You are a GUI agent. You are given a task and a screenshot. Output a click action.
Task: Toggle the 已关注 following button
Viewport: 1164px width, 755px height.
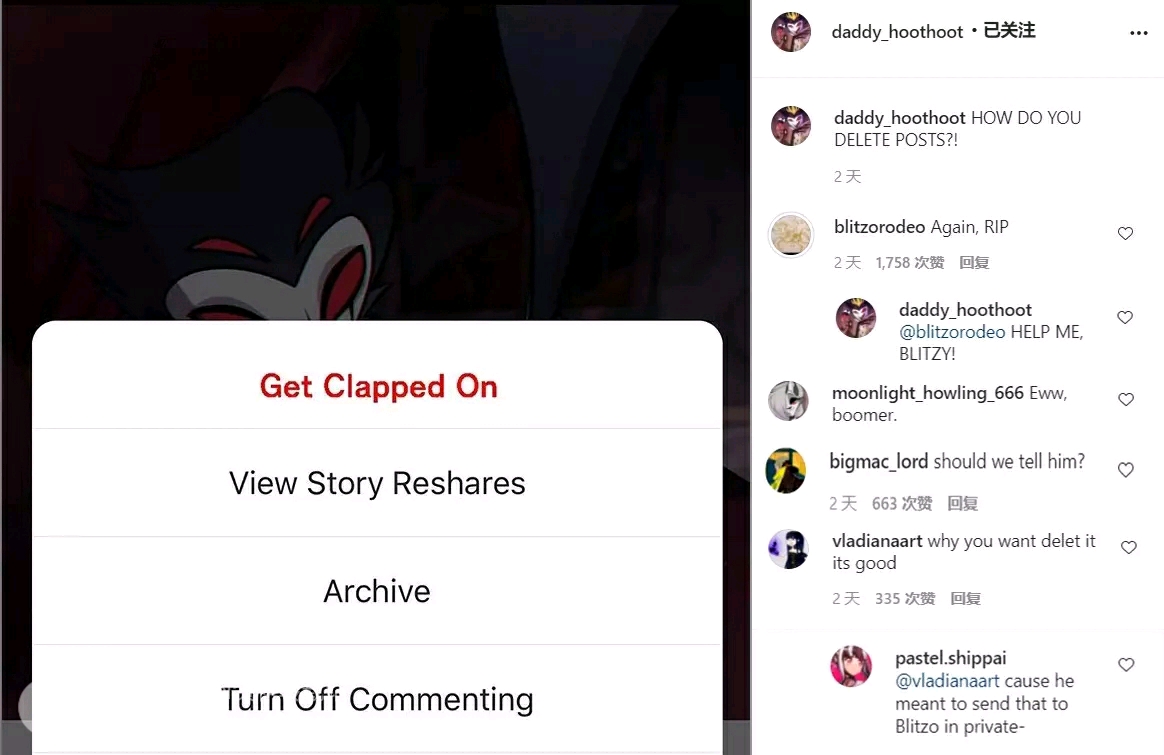coord(1009,30)
